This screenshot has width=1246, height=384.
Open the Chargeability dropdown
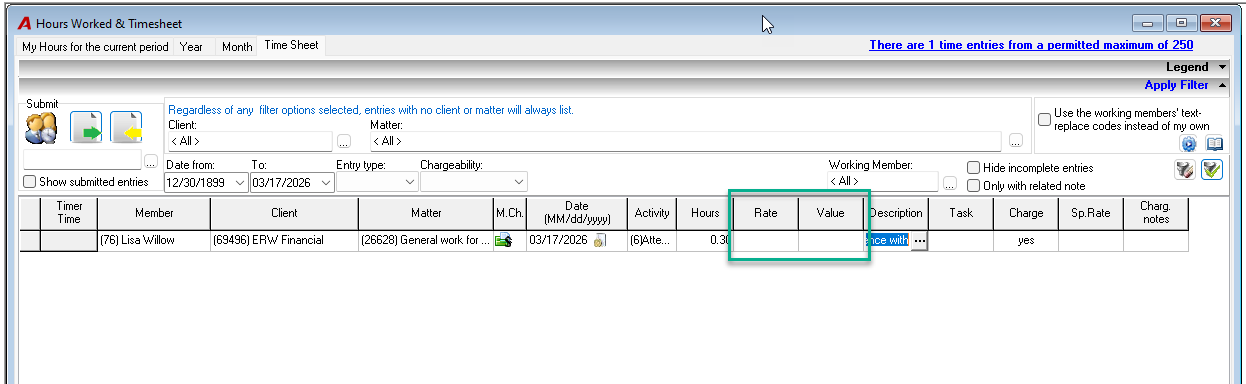tap(518, 182)
